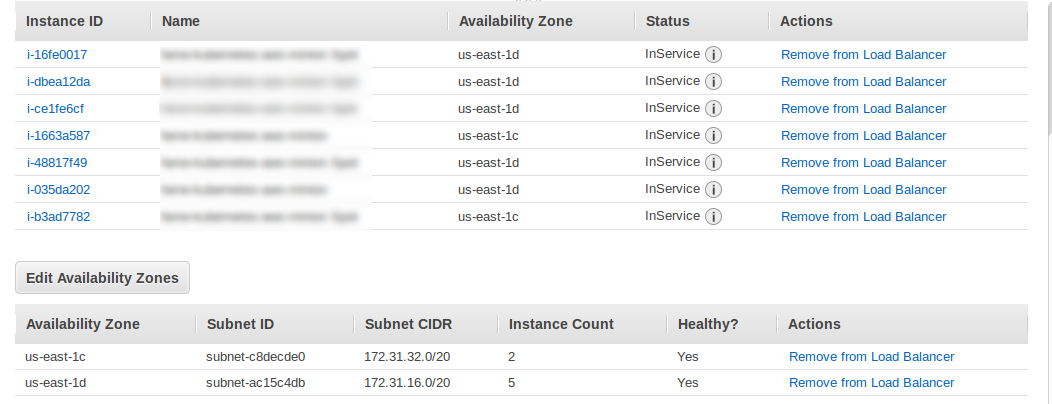Screen dimensions: 1052x404
Task: Sort instances by Availability Zone header
Action: click(x=515, y=21)
